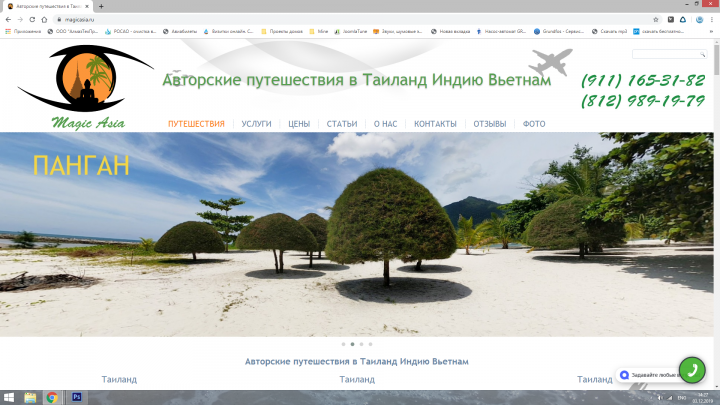Click the dark square extension icon
This screenshot has height=405, width=720.
[x=671, y=20]
